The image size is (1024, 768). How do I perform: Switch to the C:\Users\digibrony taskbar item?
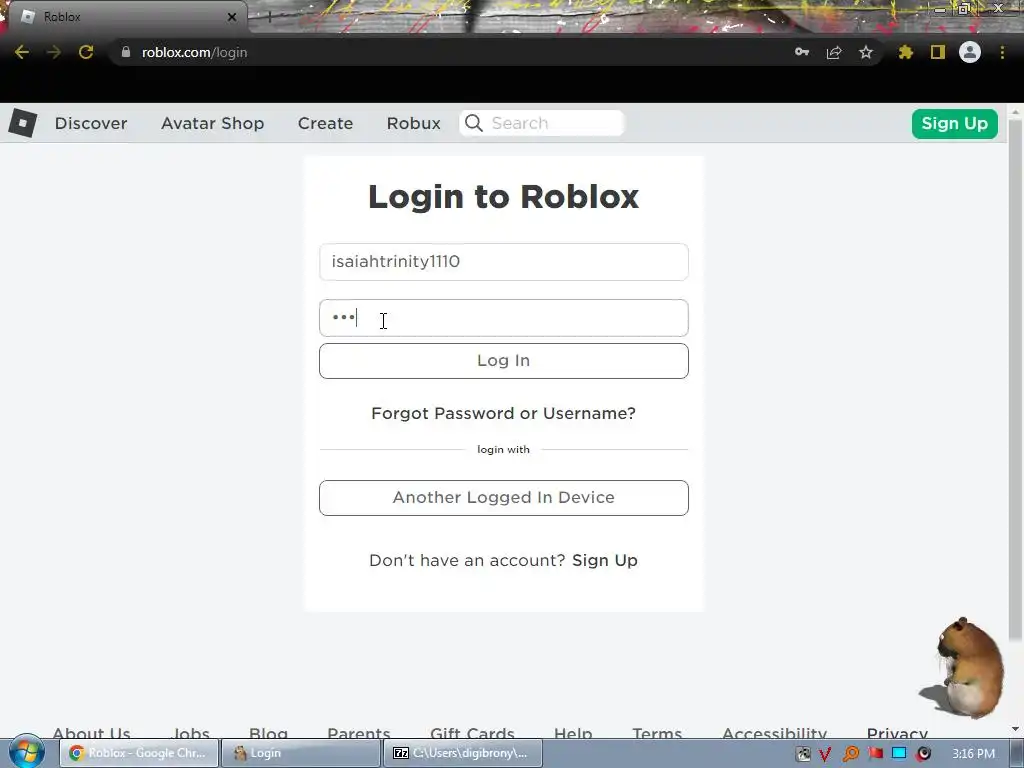(463, 753)
